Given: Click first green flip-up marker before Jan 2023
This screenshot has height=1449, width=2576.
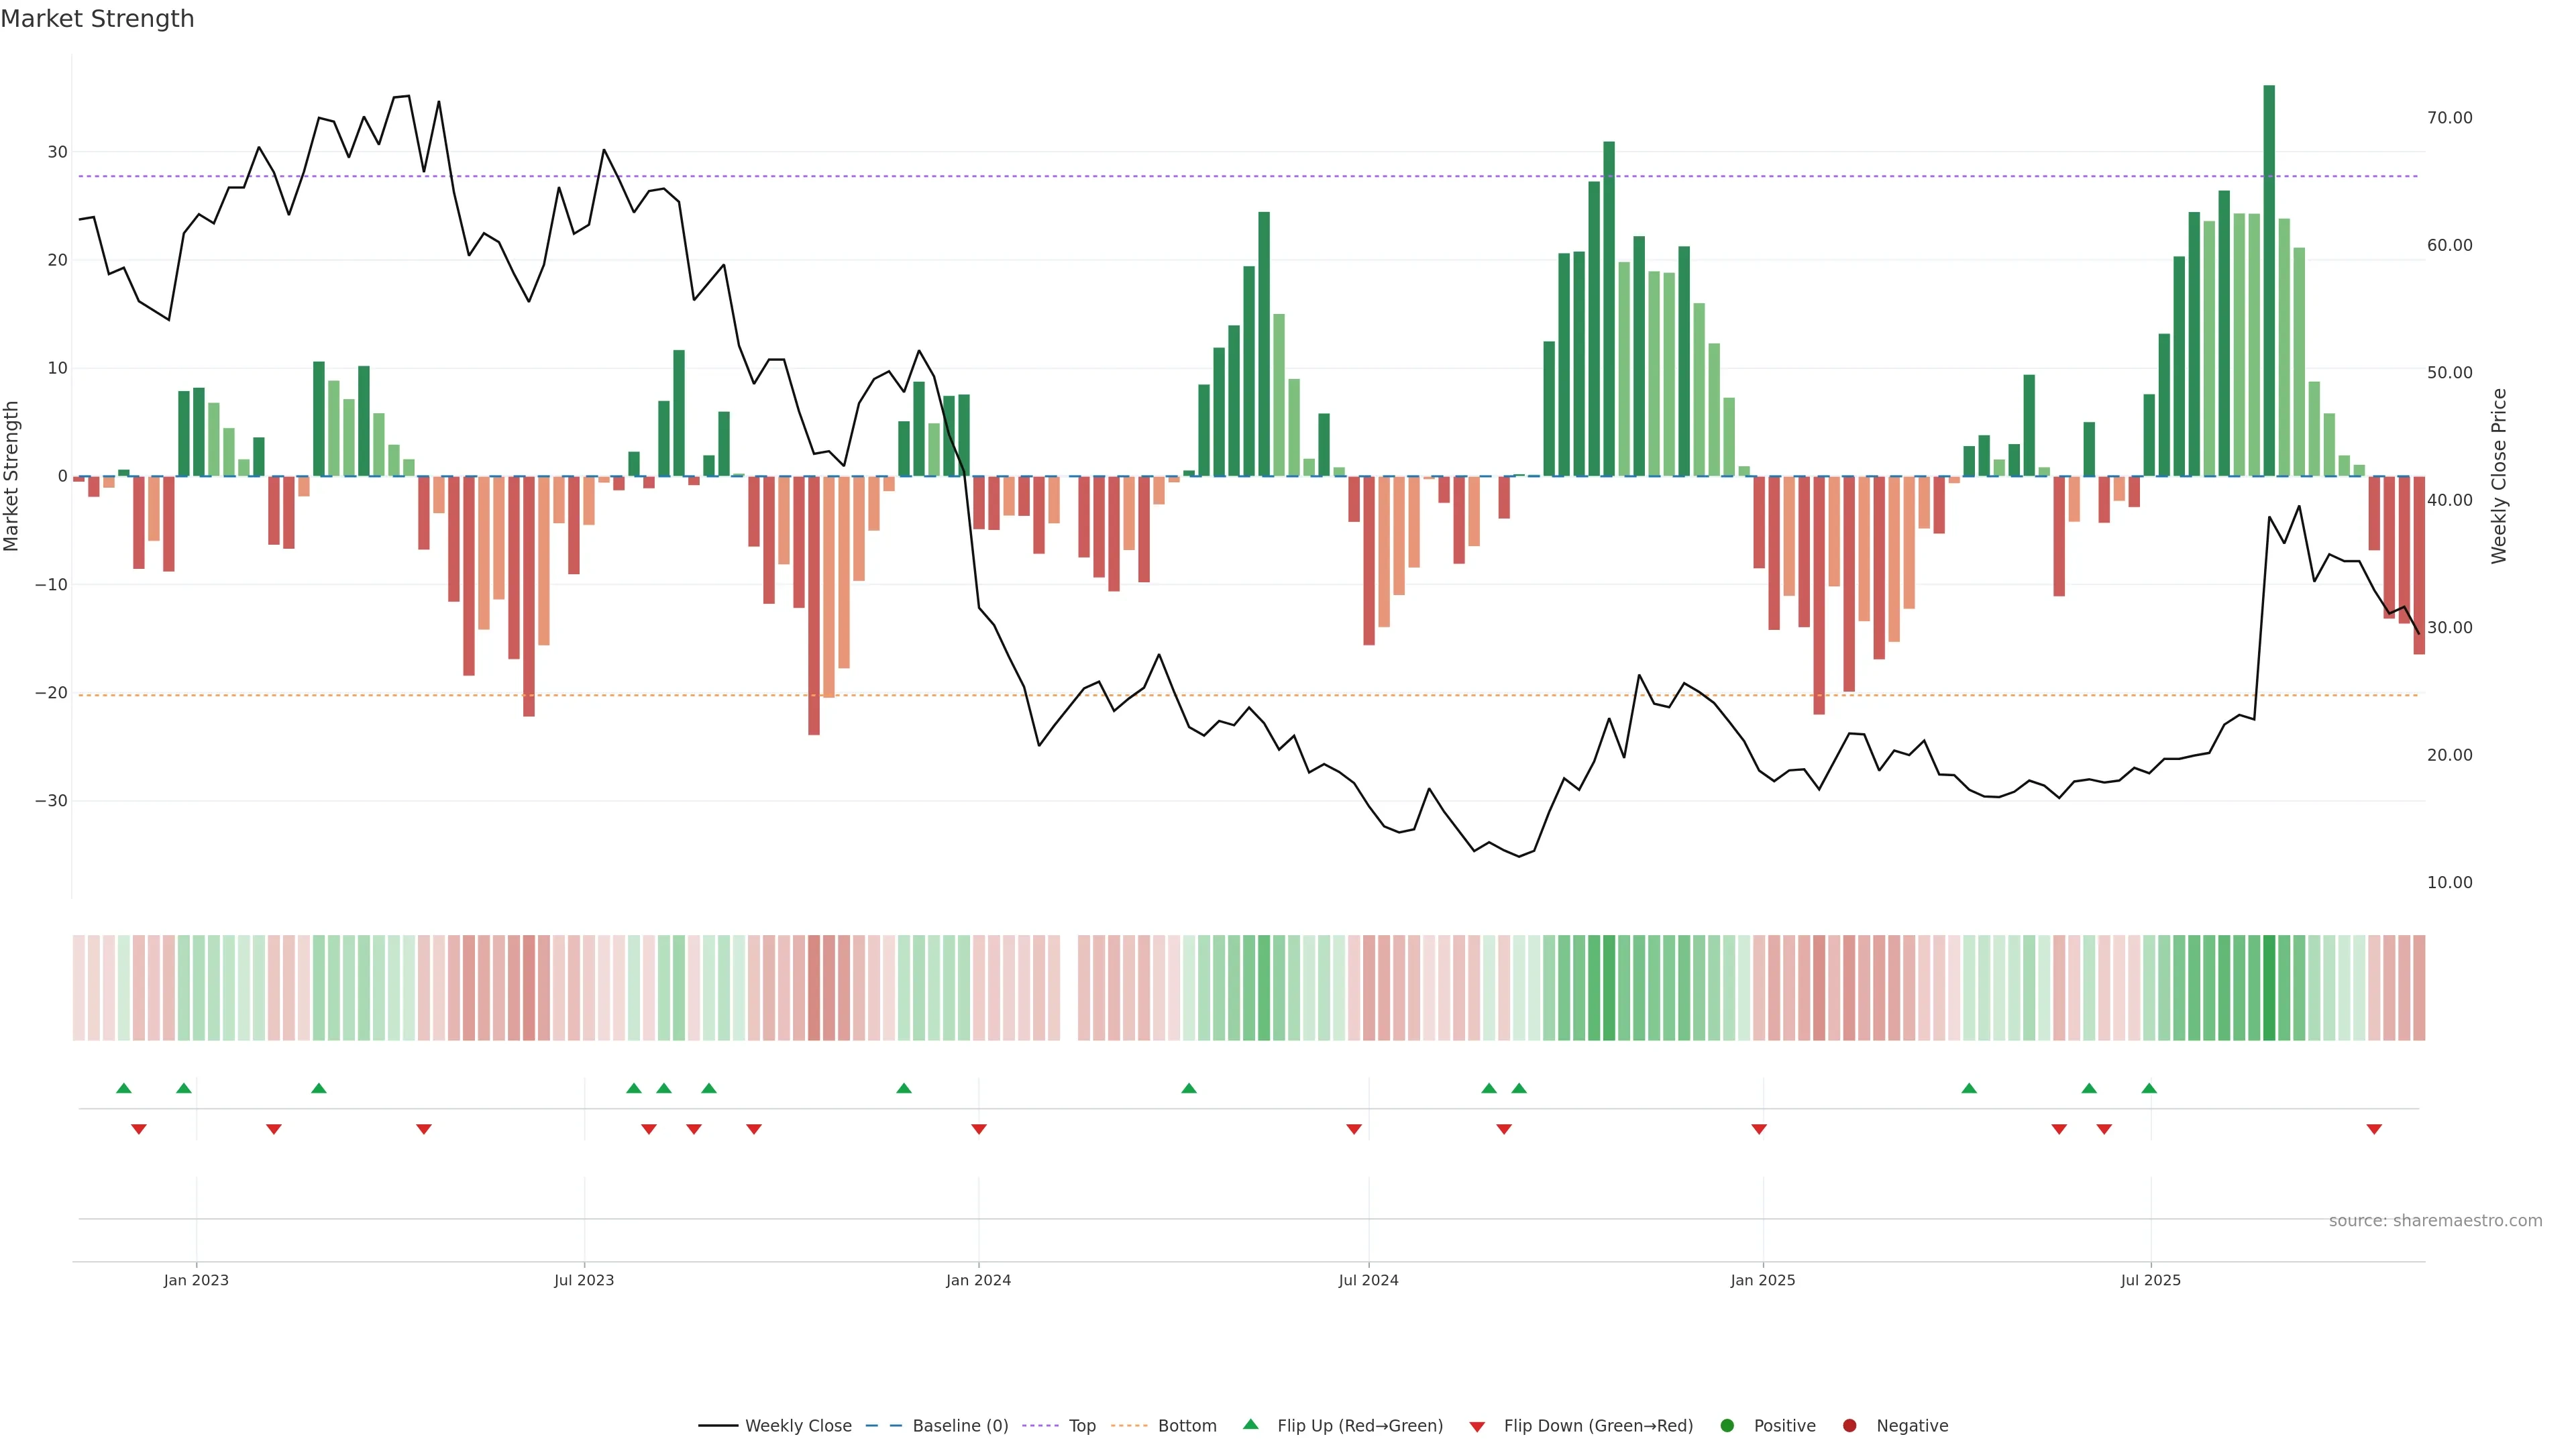Looking at the screenshot, I should pos(124,1088).
